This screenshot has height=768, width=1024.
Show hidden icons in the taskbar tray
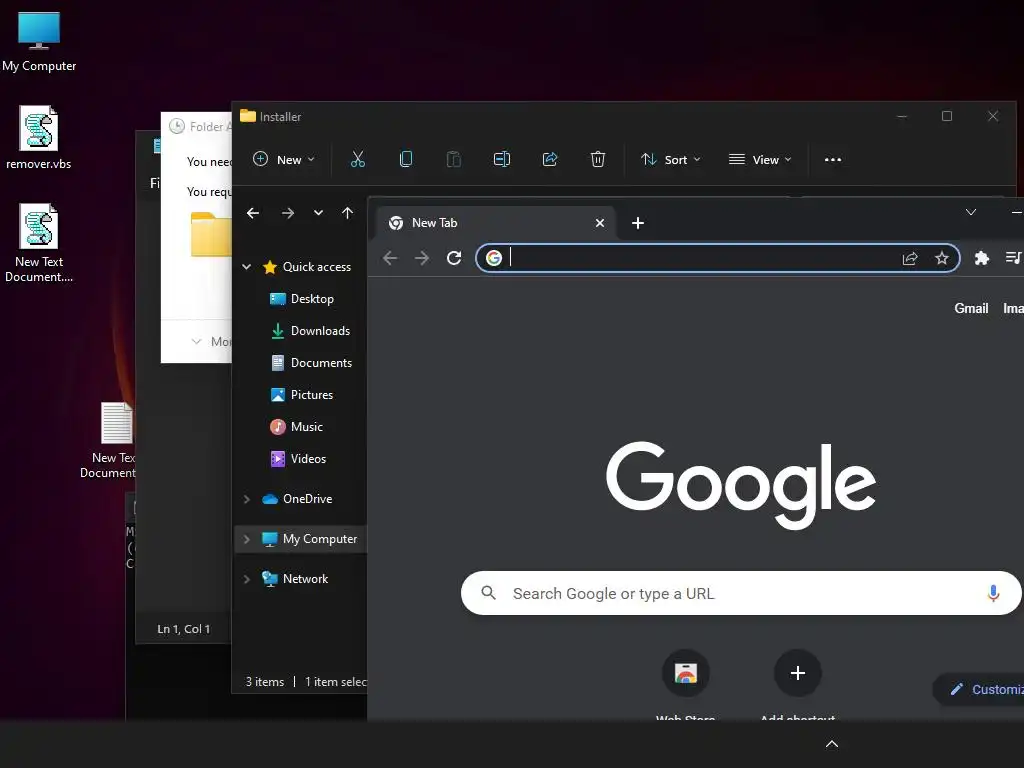(832, 744)
